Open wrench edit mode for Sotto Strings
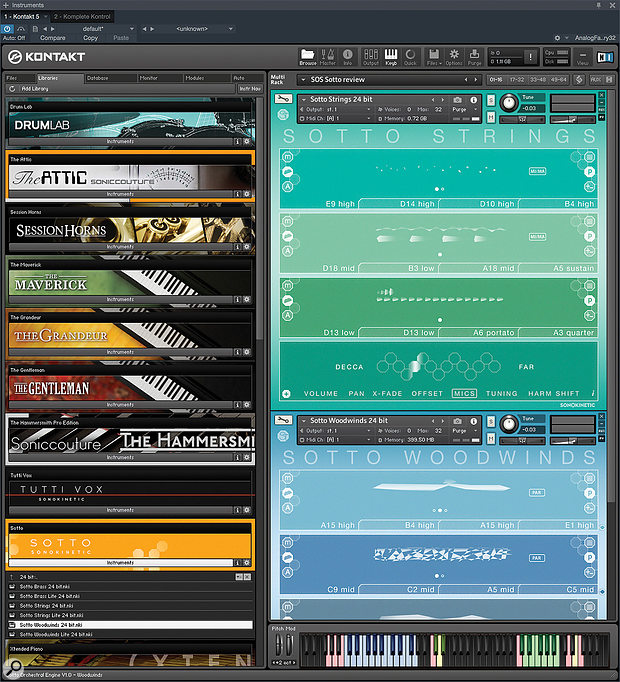 click(x=283, y=99)
